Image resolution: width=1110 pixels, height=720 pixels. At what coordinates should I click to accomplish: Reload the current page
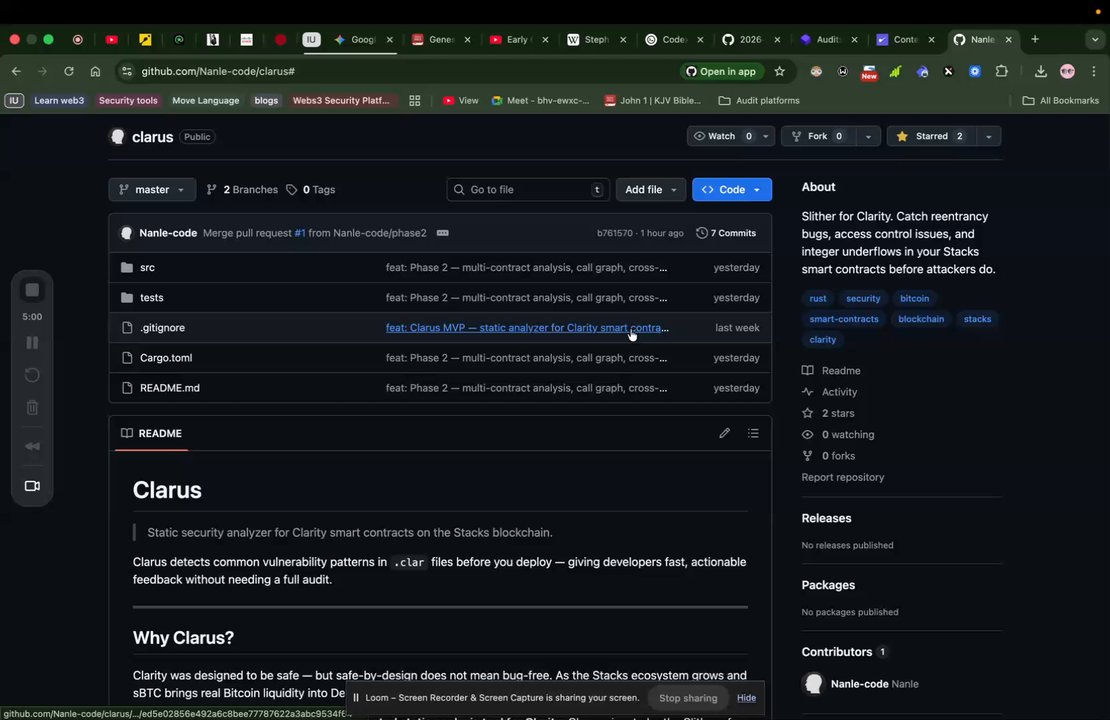(69, 72)
